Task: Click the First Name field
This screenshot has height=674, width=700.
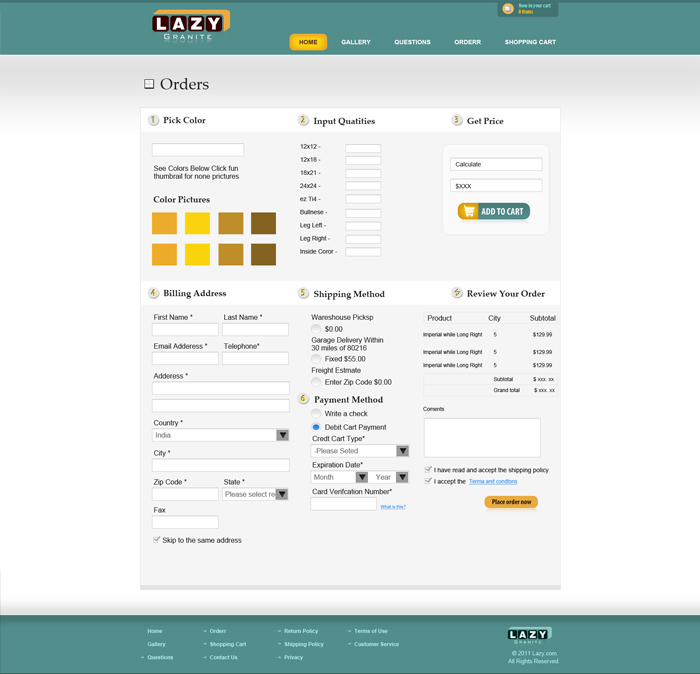Action: point(185,329)
